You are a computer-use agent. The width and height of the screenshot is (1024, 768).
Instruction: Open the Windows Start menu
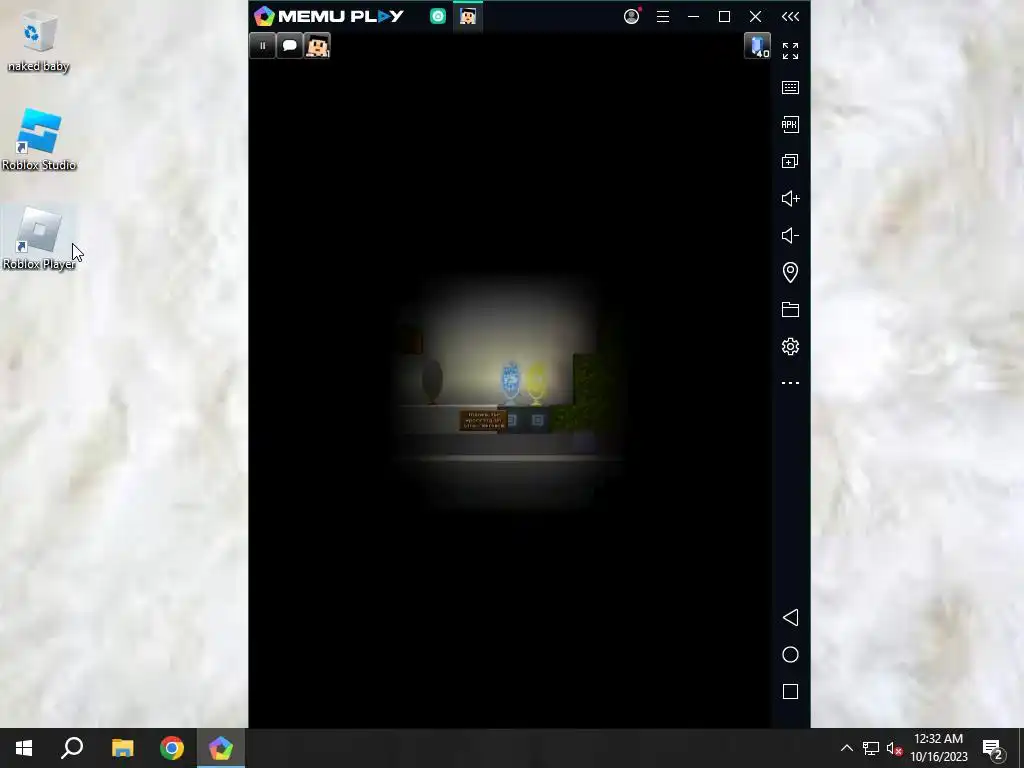tap(24, 748)
